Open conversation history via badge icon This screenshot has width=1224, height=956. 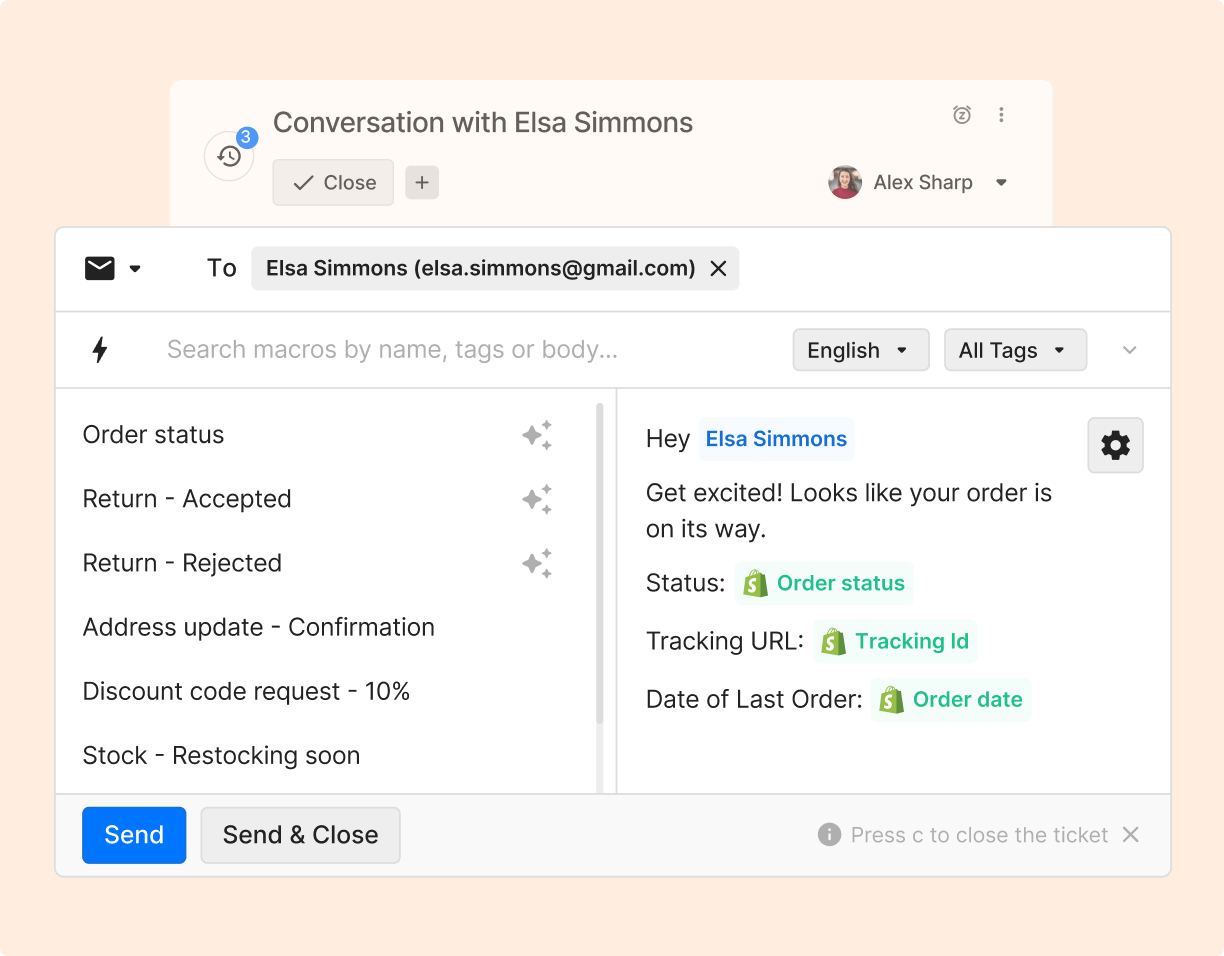[x=229, y=155]
